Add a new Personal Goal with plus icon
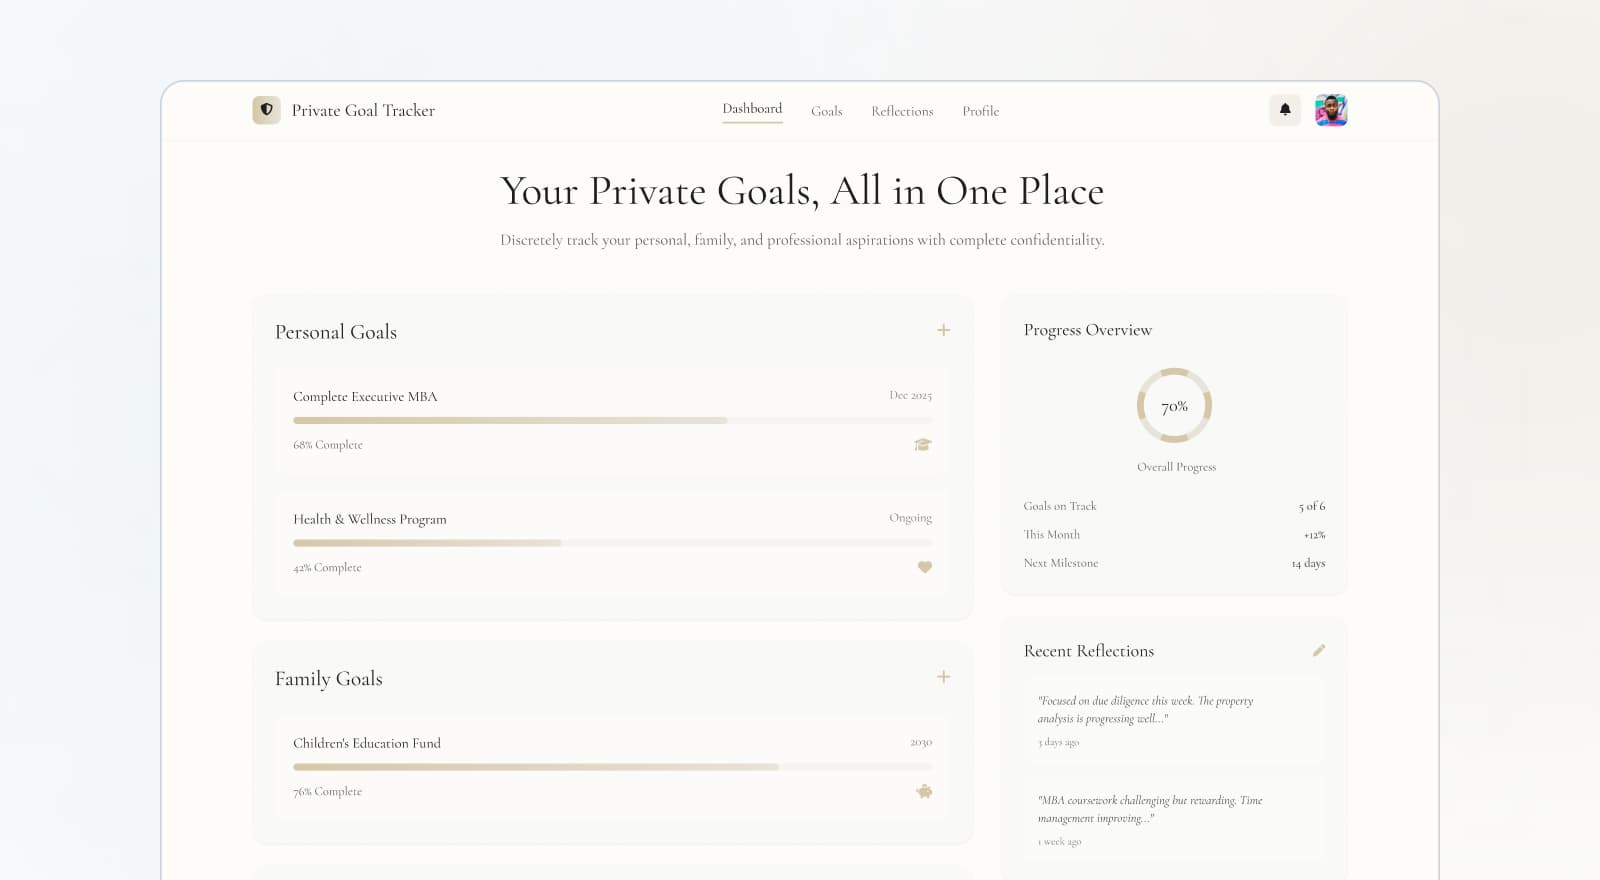The image size is (1600, 880). pos(943,330)
